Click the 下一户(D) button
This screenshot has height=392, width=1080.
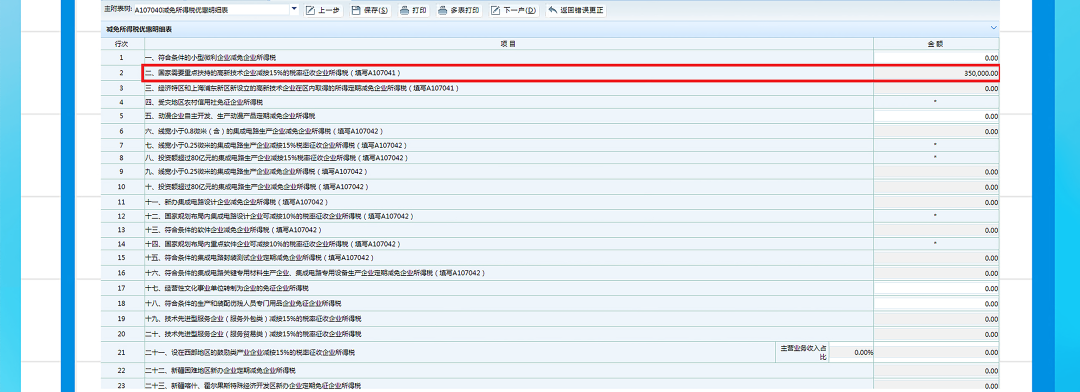pos(514,10)
